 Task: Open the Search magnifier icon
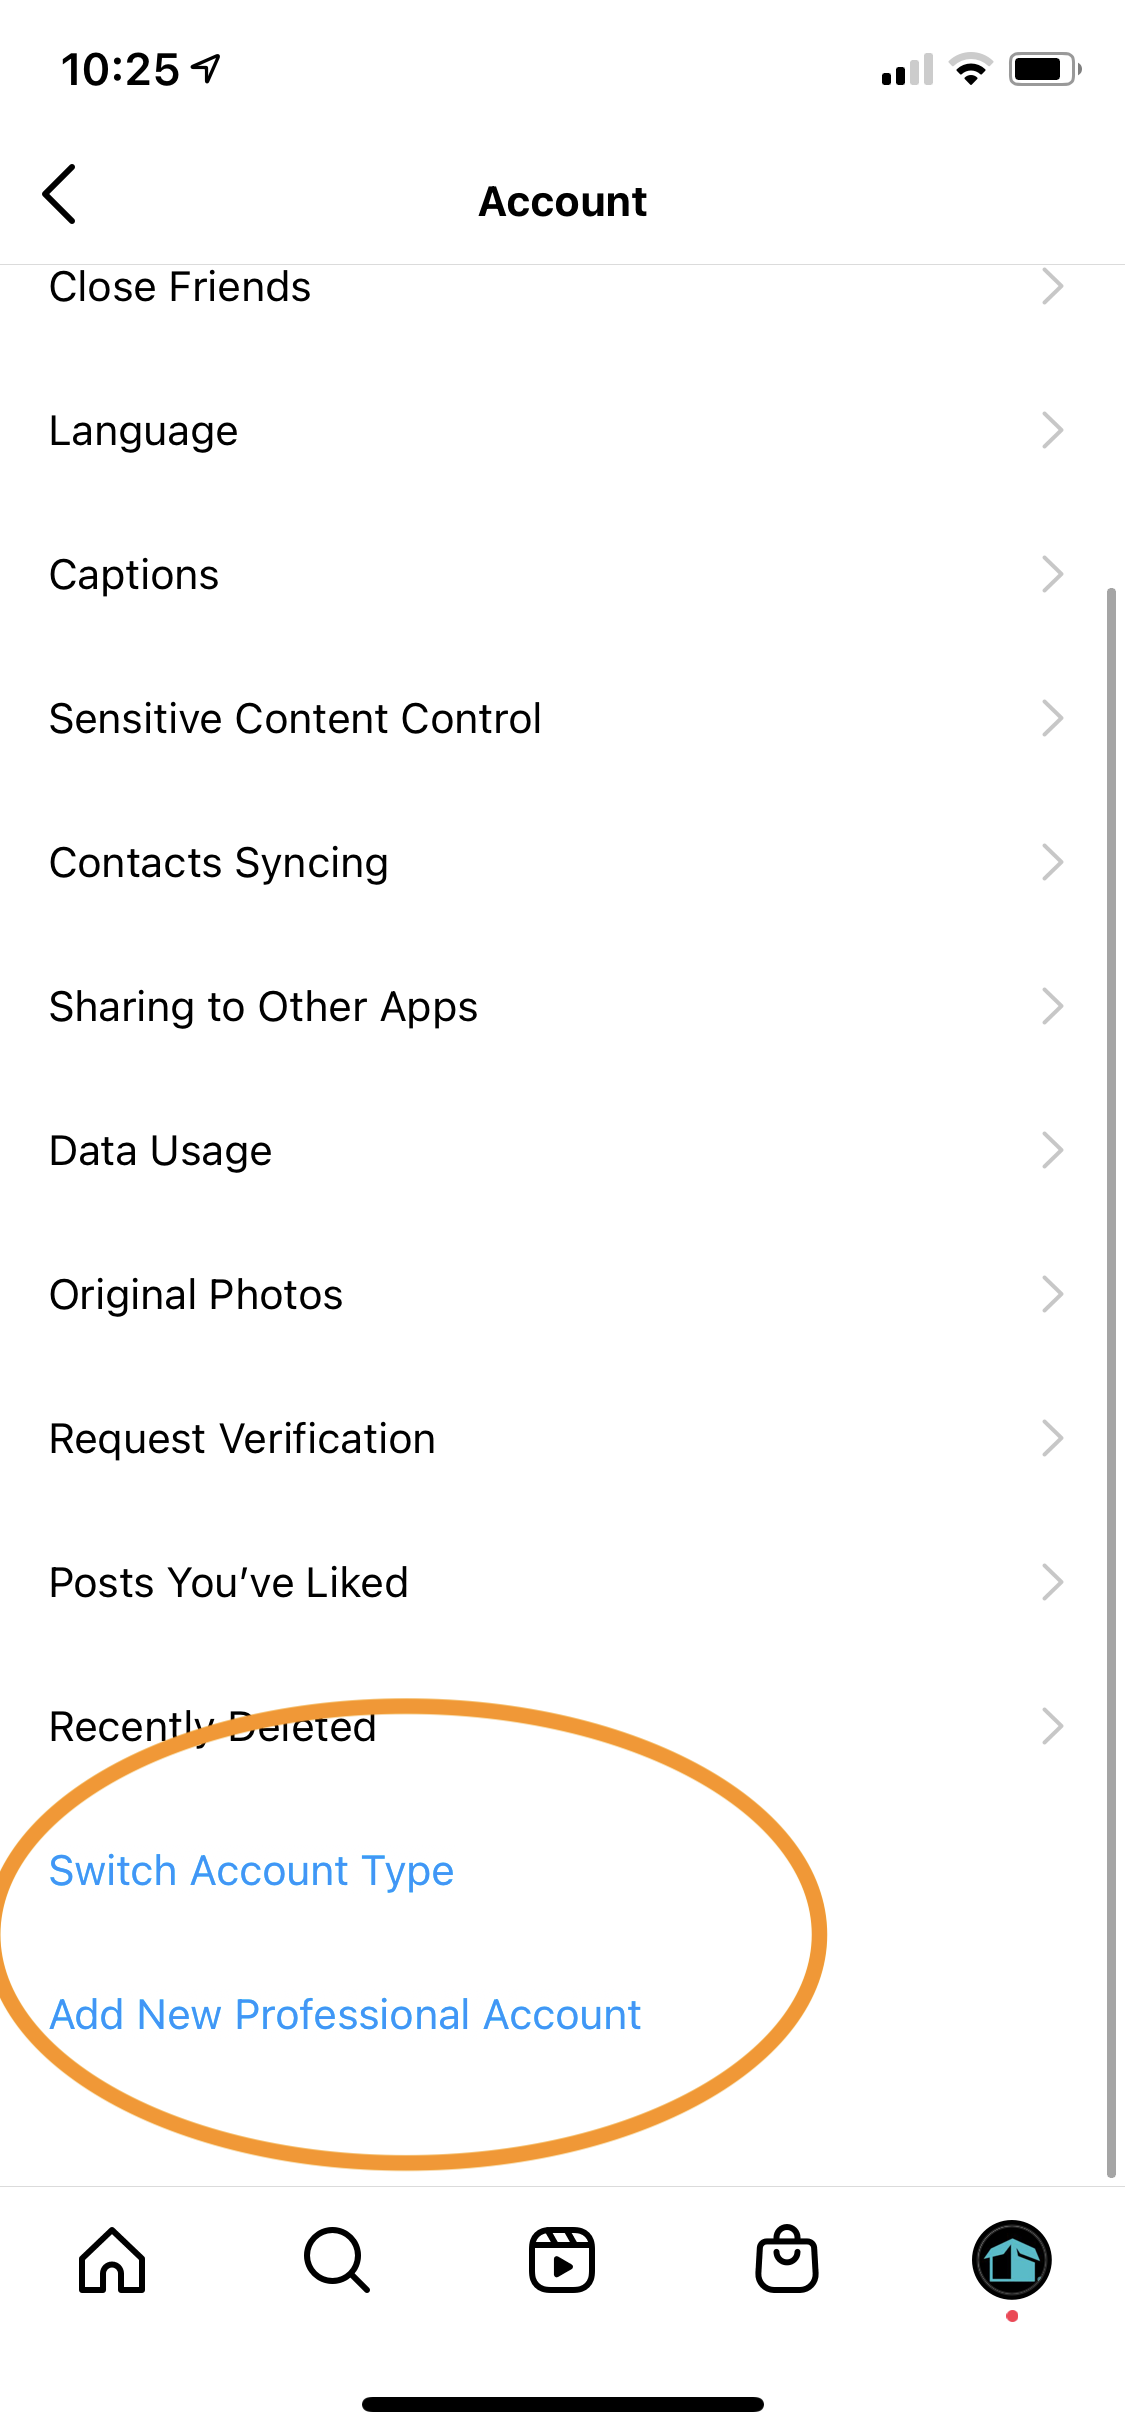coord(337,2260)
